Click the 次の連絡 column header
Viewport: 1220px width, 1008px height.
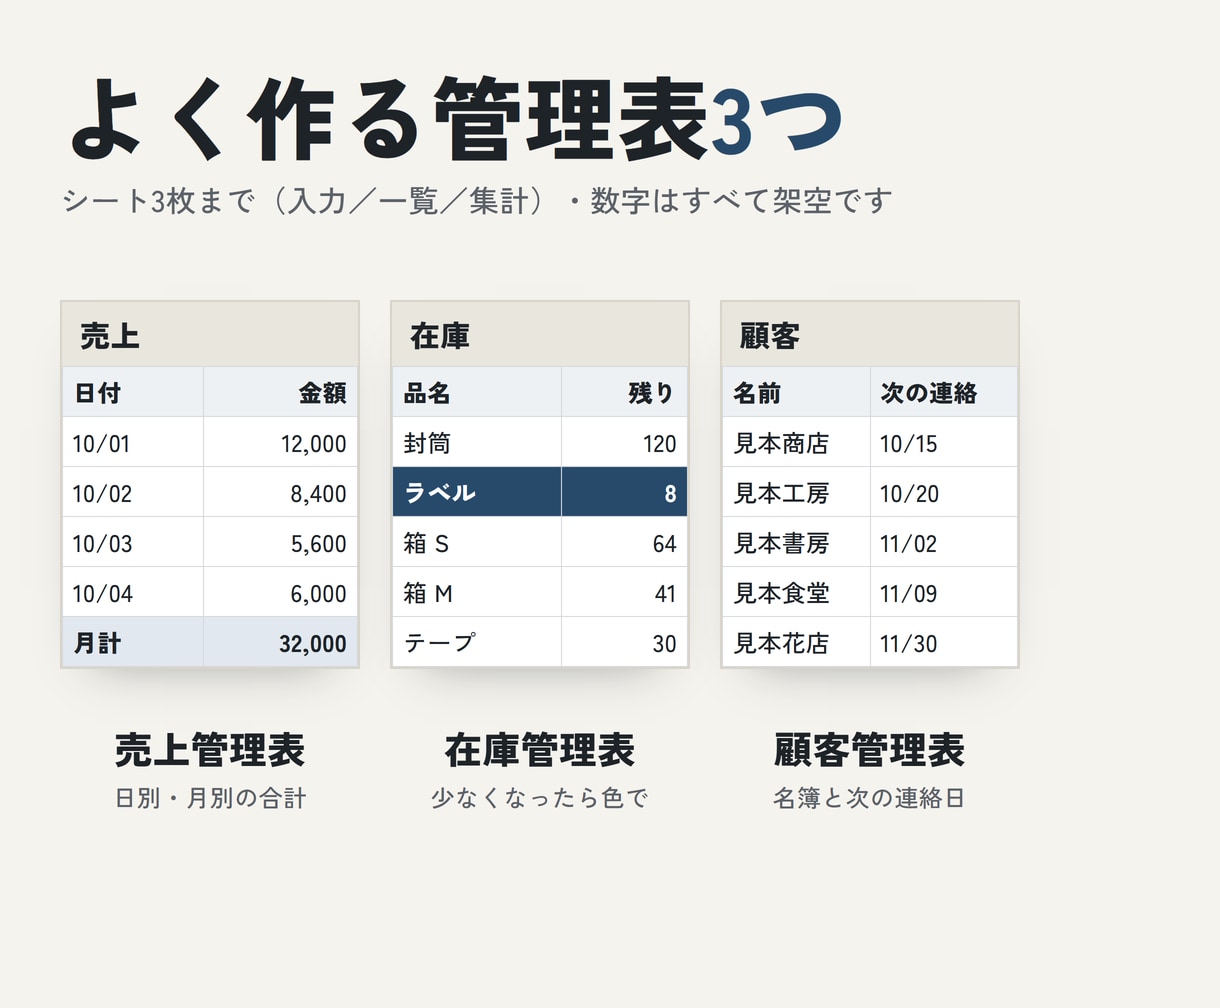944,392
